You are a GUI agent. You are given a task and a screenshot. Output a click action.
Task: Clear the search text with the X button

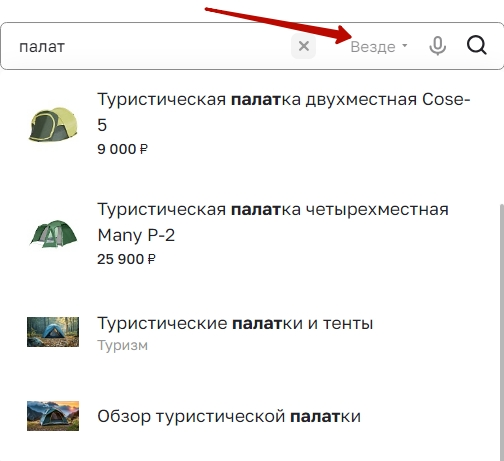(303, 46)
